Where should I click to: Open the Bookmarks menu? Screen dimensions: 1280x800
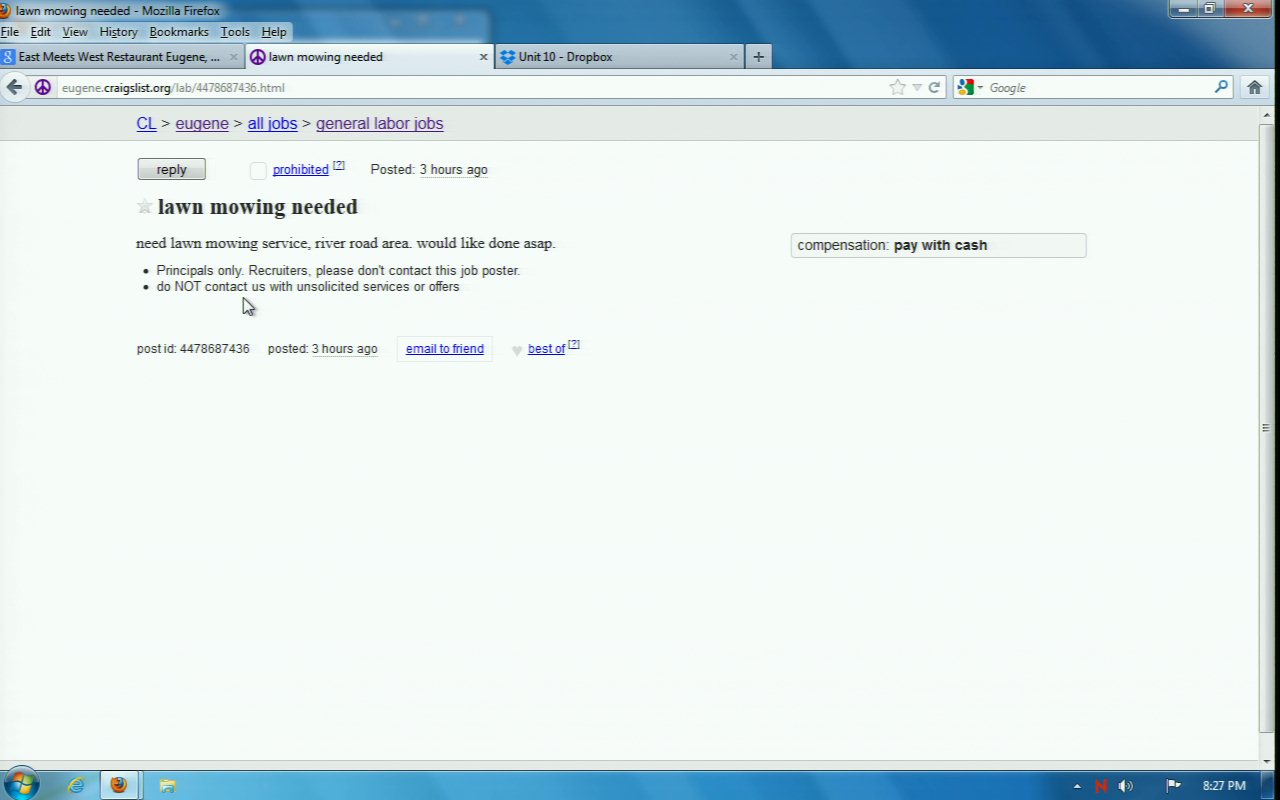[179, 32]
